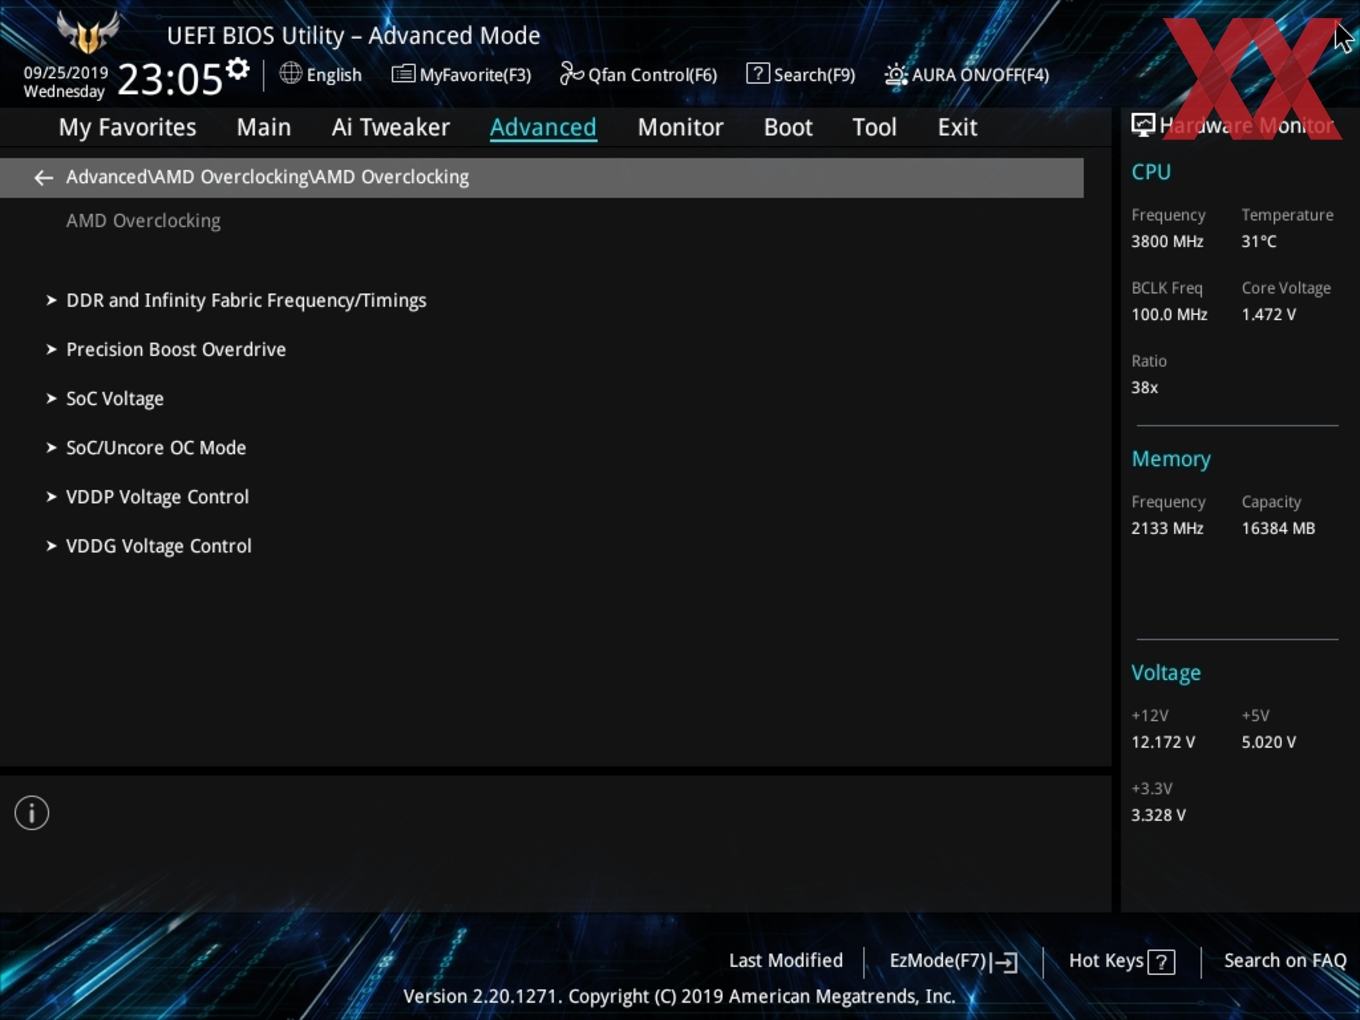
Task: Click English language label
Action: (334, 75)
